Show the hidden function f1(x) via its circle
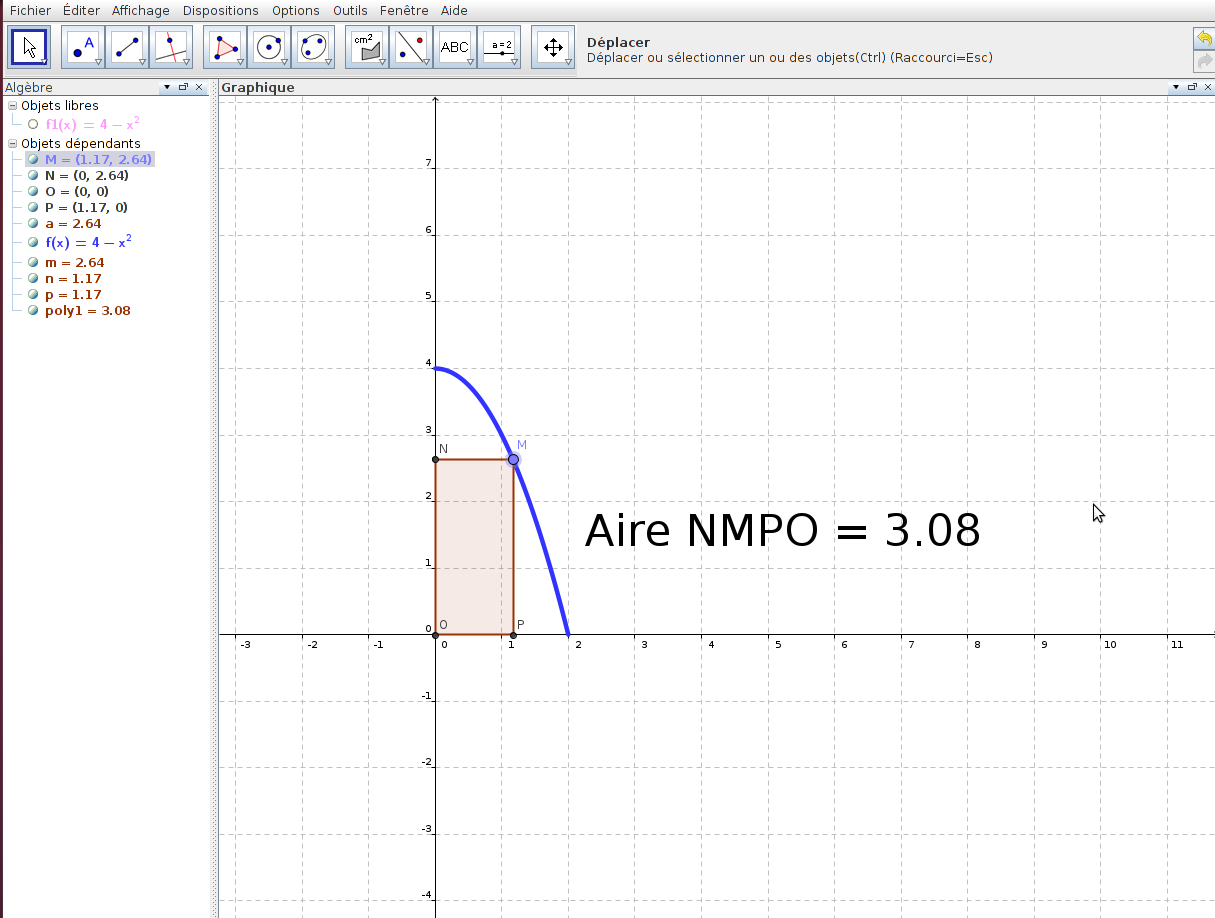The width and height of the screenshot is (1215, 918). pos(33,125)
